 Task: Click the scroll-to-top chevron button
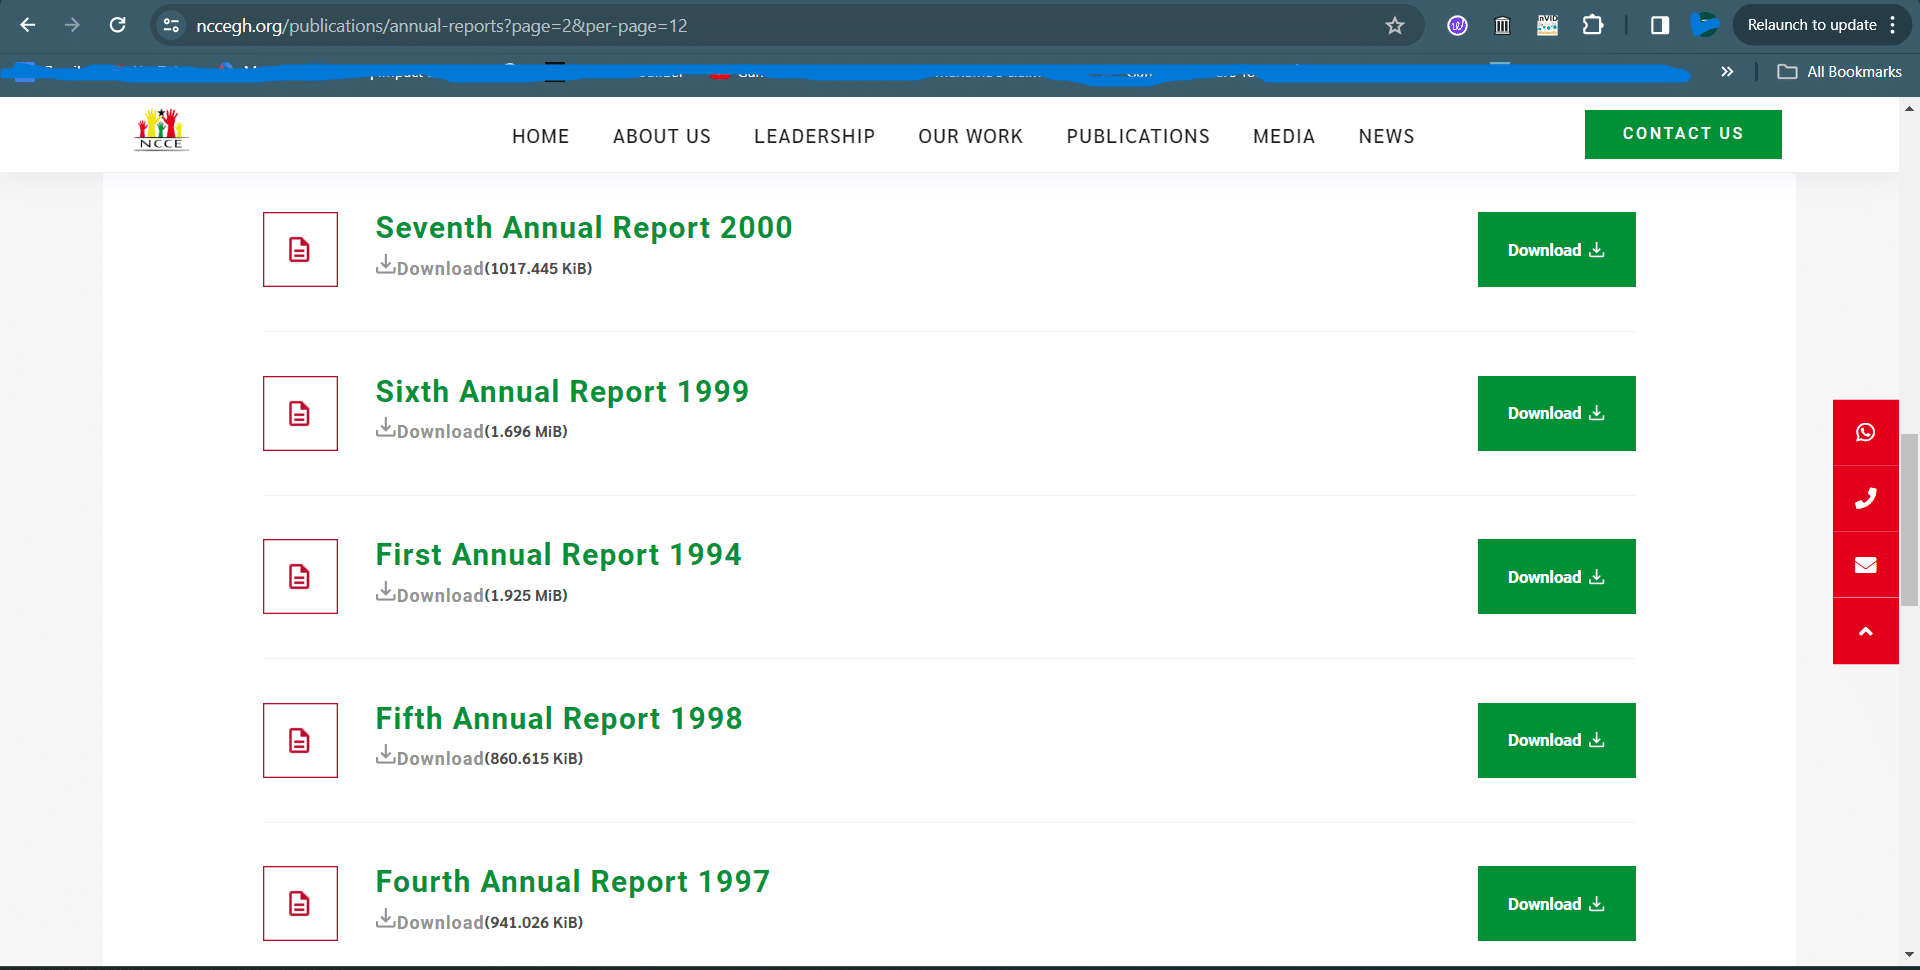point(1865,631)
